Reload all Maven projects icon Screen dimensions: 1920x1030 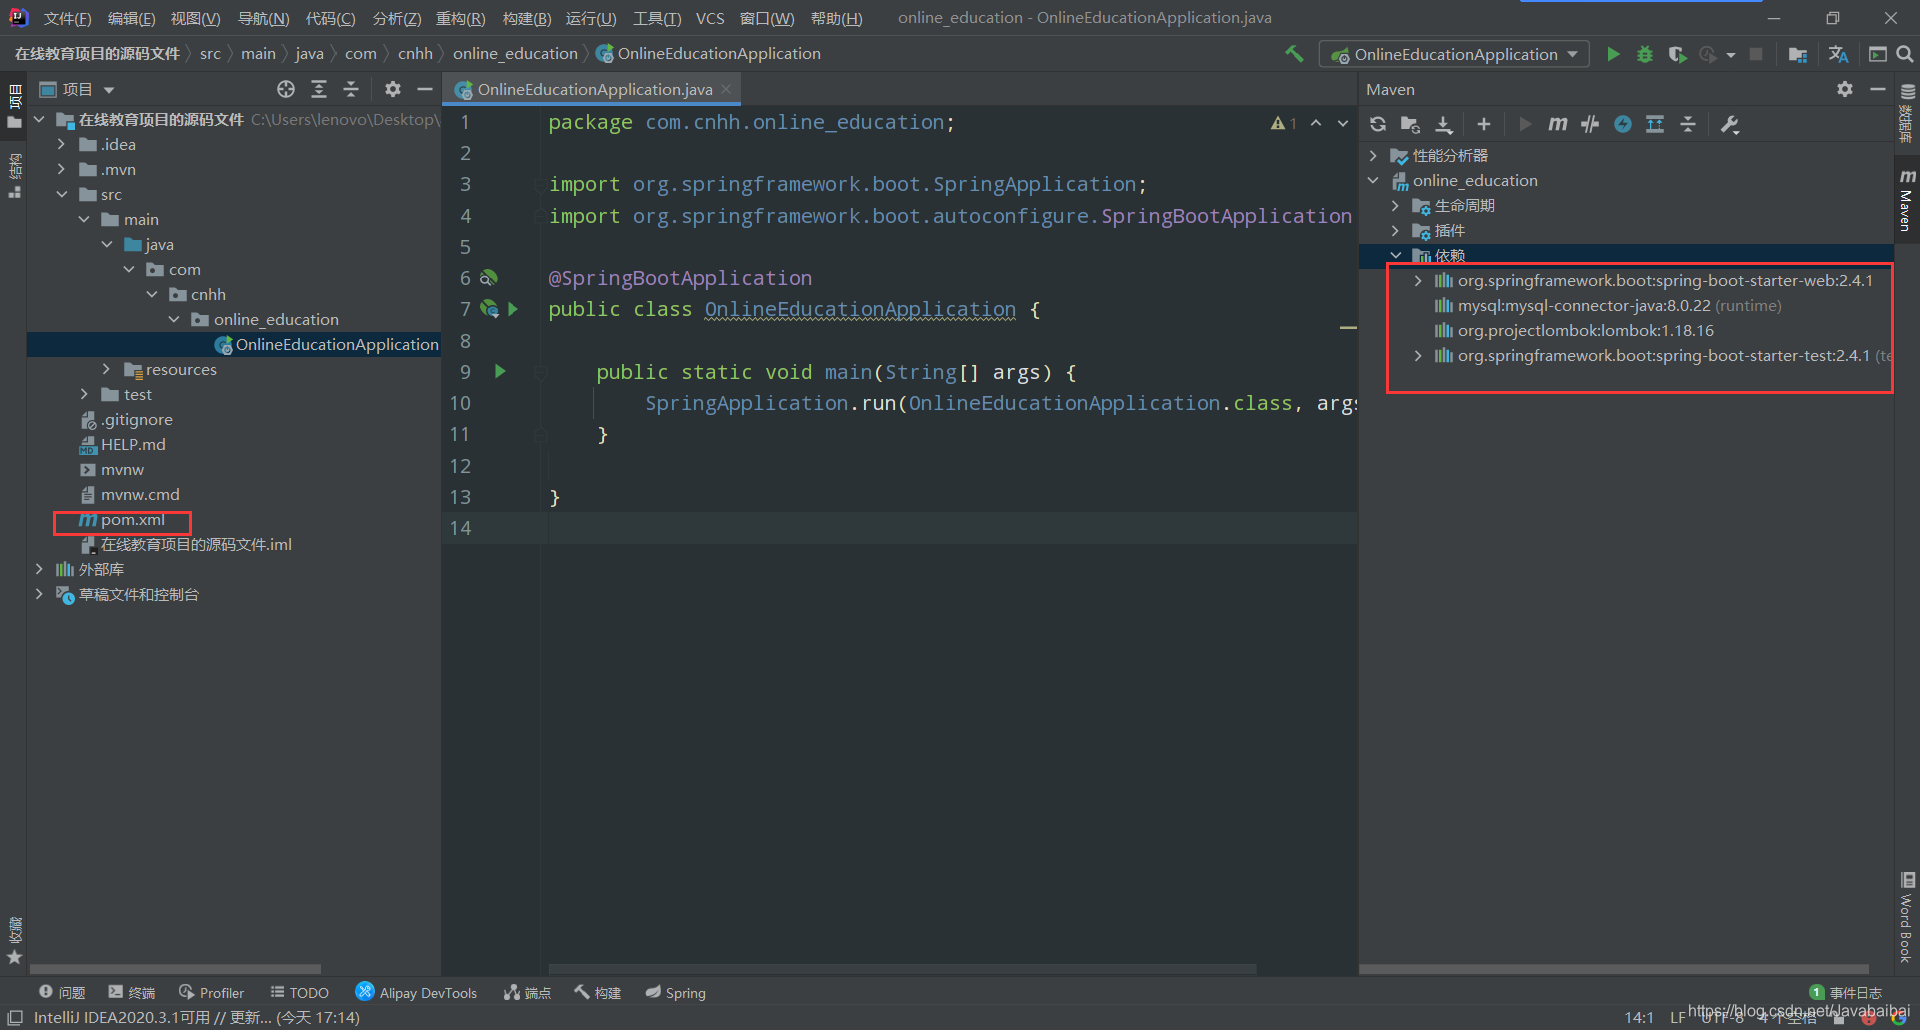pyautogui.click(x=1378, y=124)
